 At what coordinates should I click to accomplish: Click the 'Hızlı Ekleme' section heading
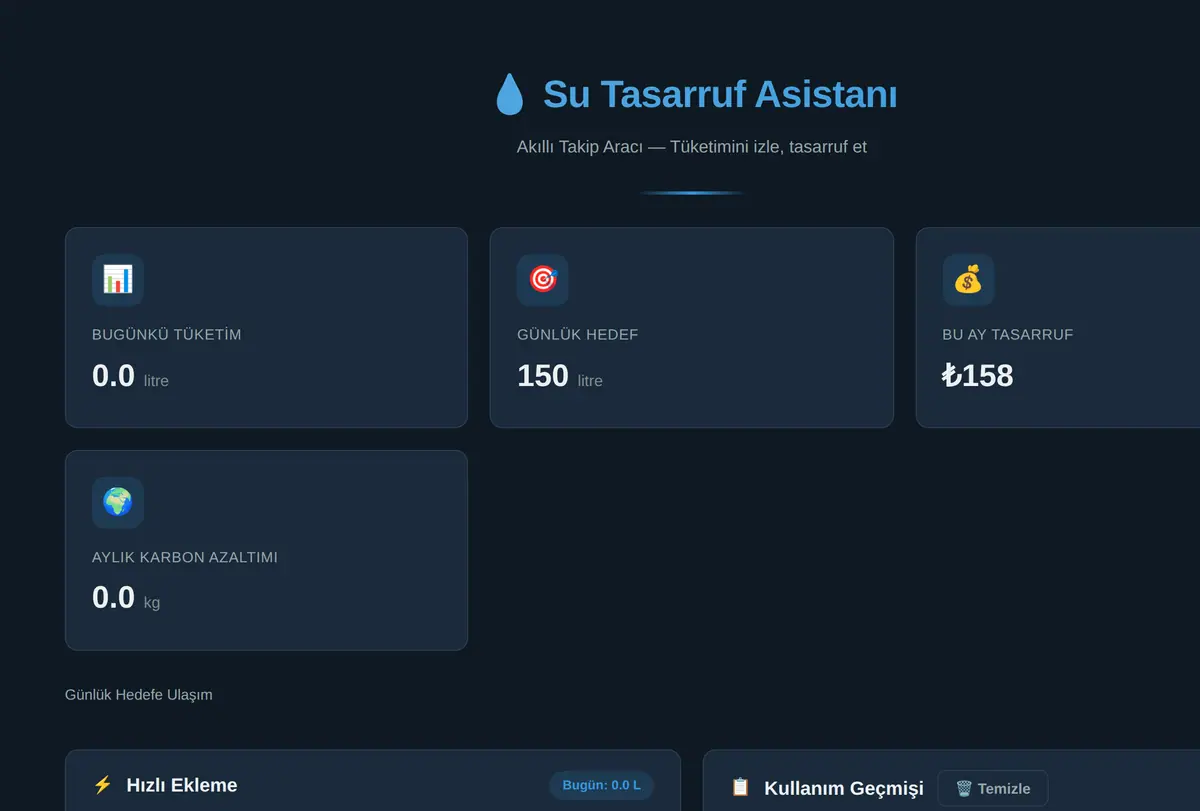click(182, 785)
